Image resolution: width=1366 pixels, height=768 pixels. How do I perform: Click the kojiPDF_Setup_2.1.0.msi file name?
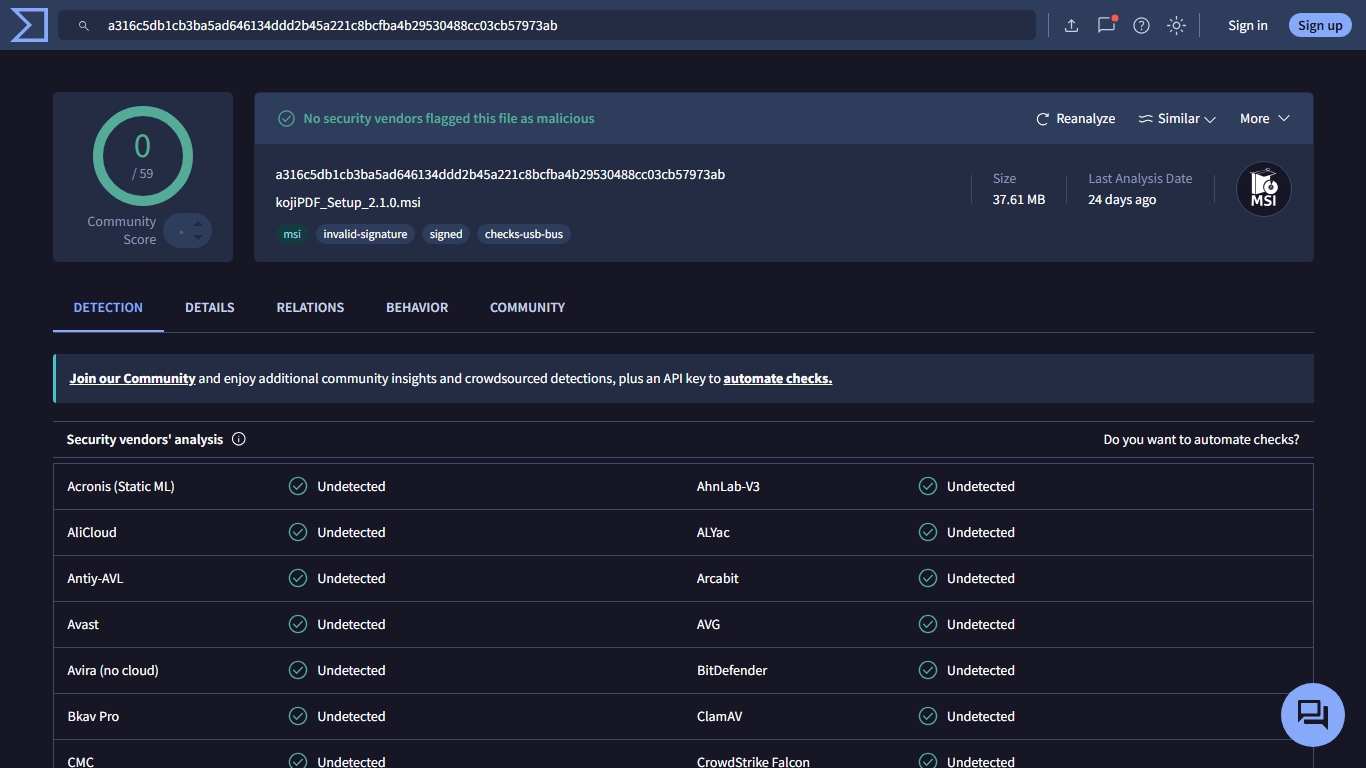[x=348, y=202]
